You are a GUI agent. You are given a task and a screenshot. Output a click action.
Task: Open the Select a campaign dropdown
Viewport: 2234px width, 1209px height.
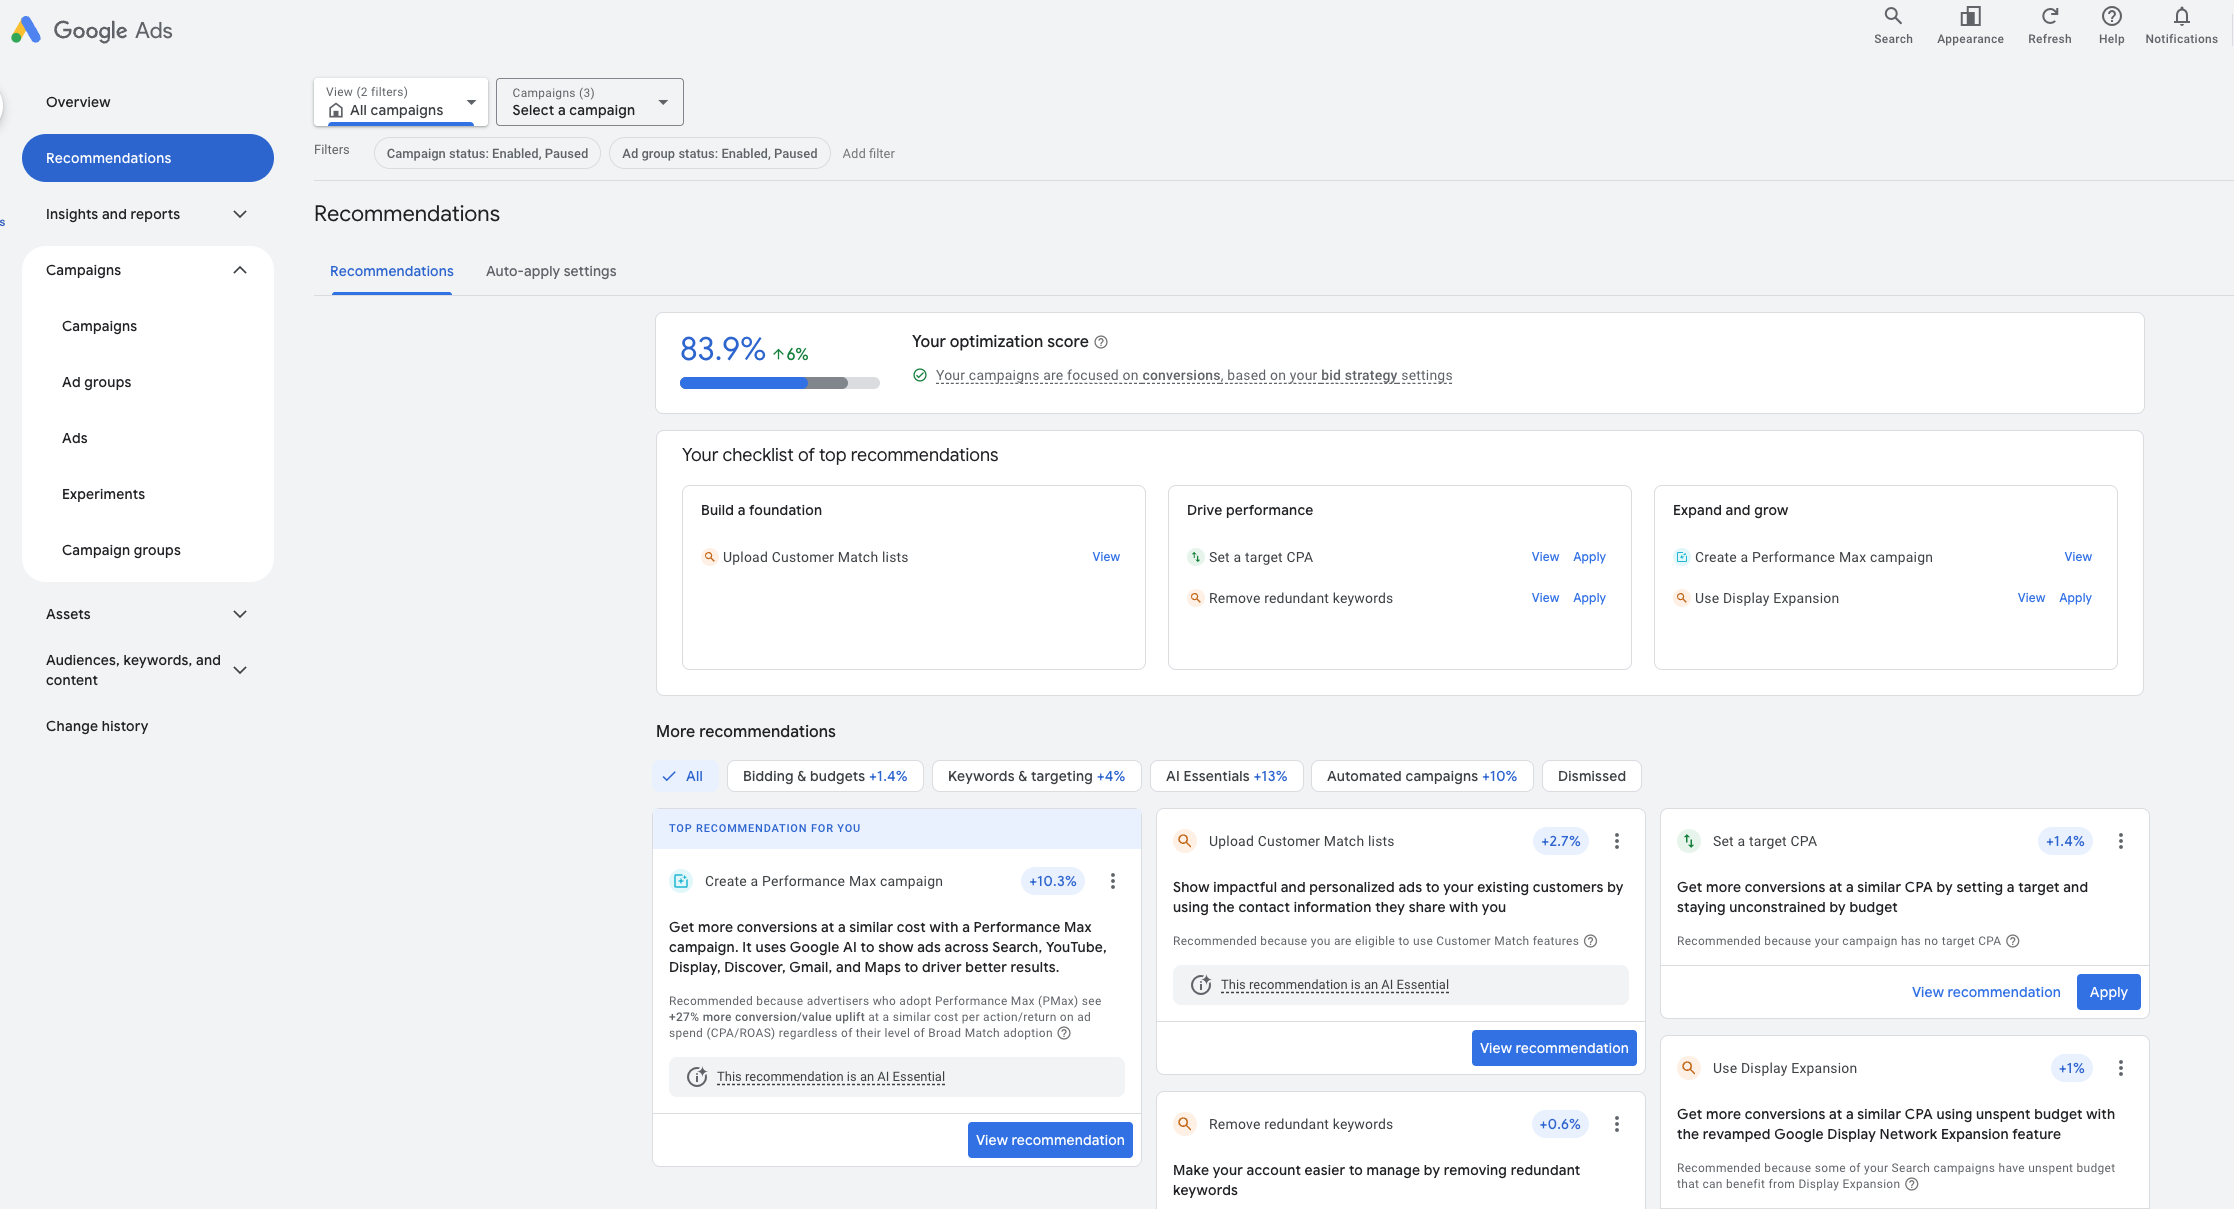click(x=589, y=102)
